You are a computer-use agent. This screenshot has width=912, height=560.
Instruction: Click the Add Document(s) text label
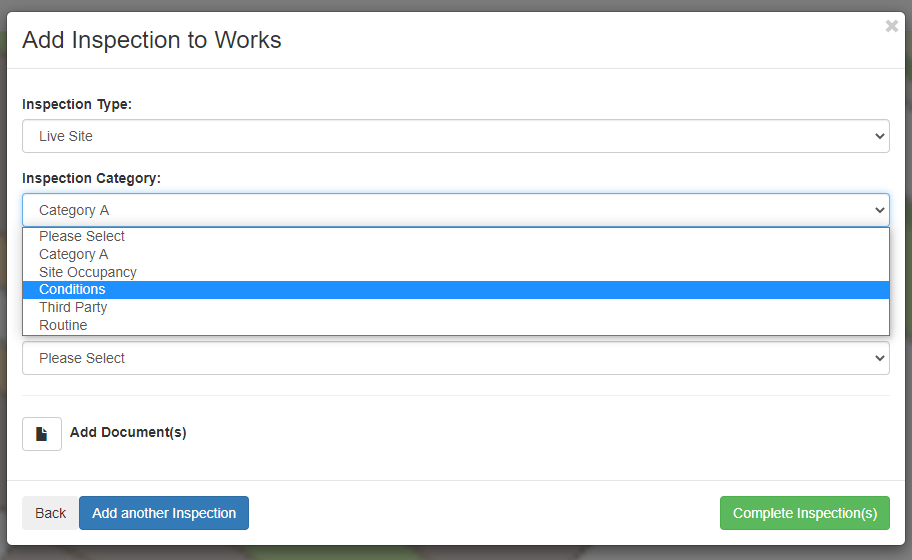tap(128, 433)
